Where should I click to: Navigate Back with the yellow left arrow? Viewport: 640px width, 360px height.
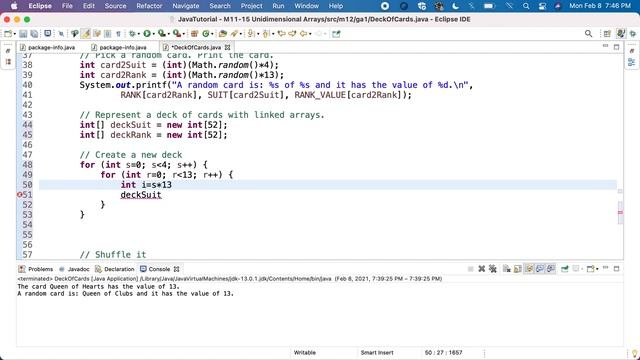tap(303, 34)
